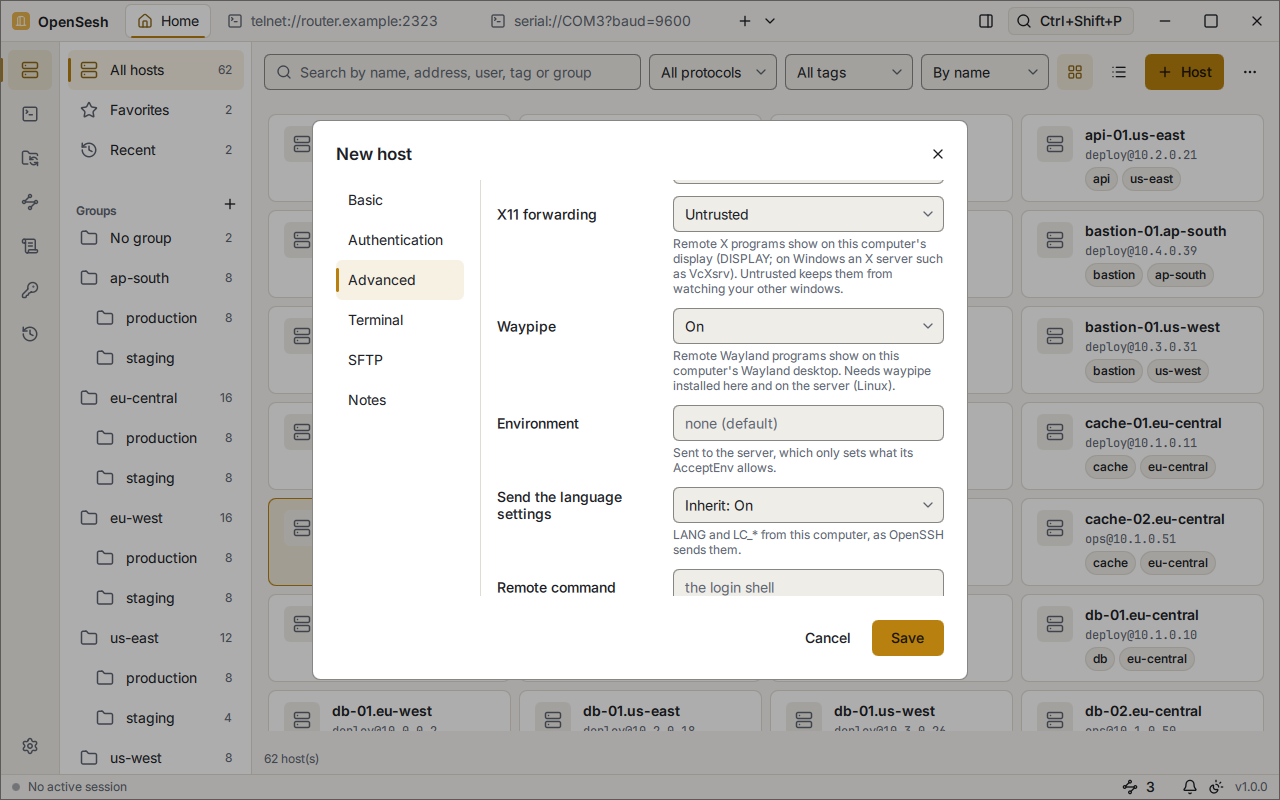
Task: Open the Hosts view in the activity bar
Action: coord(29,70)
